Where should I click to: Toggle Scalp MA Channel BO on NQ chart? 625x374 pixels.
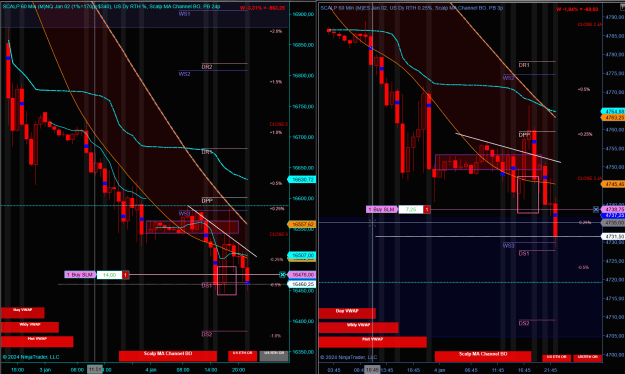coord(168,356)
